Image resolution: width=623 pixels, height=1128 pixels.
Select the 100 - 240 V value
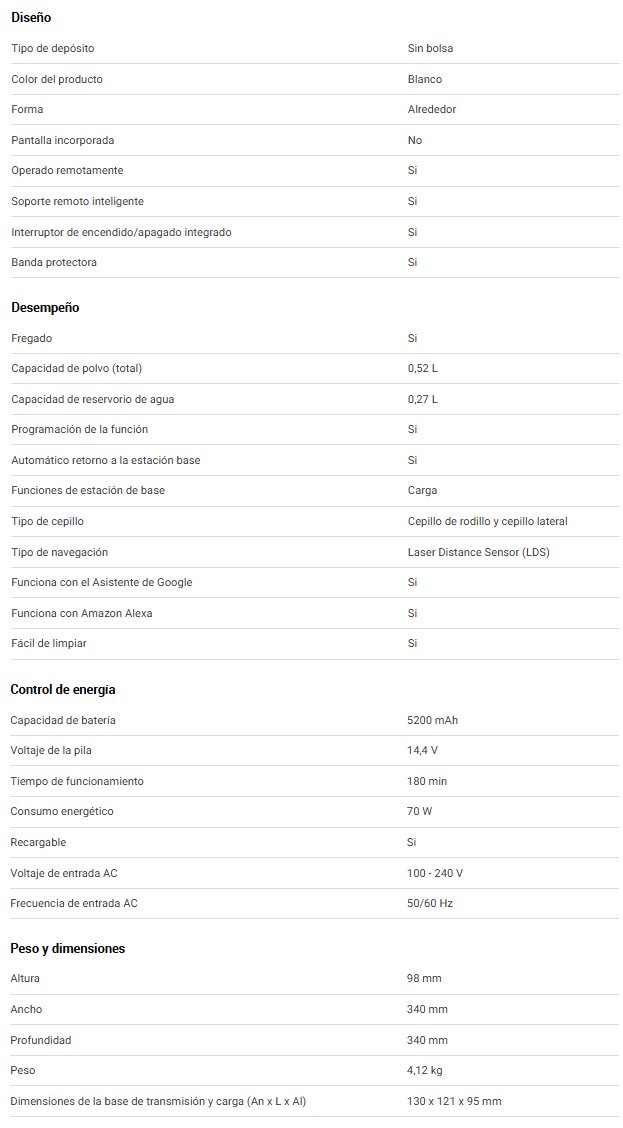point(435,873)
